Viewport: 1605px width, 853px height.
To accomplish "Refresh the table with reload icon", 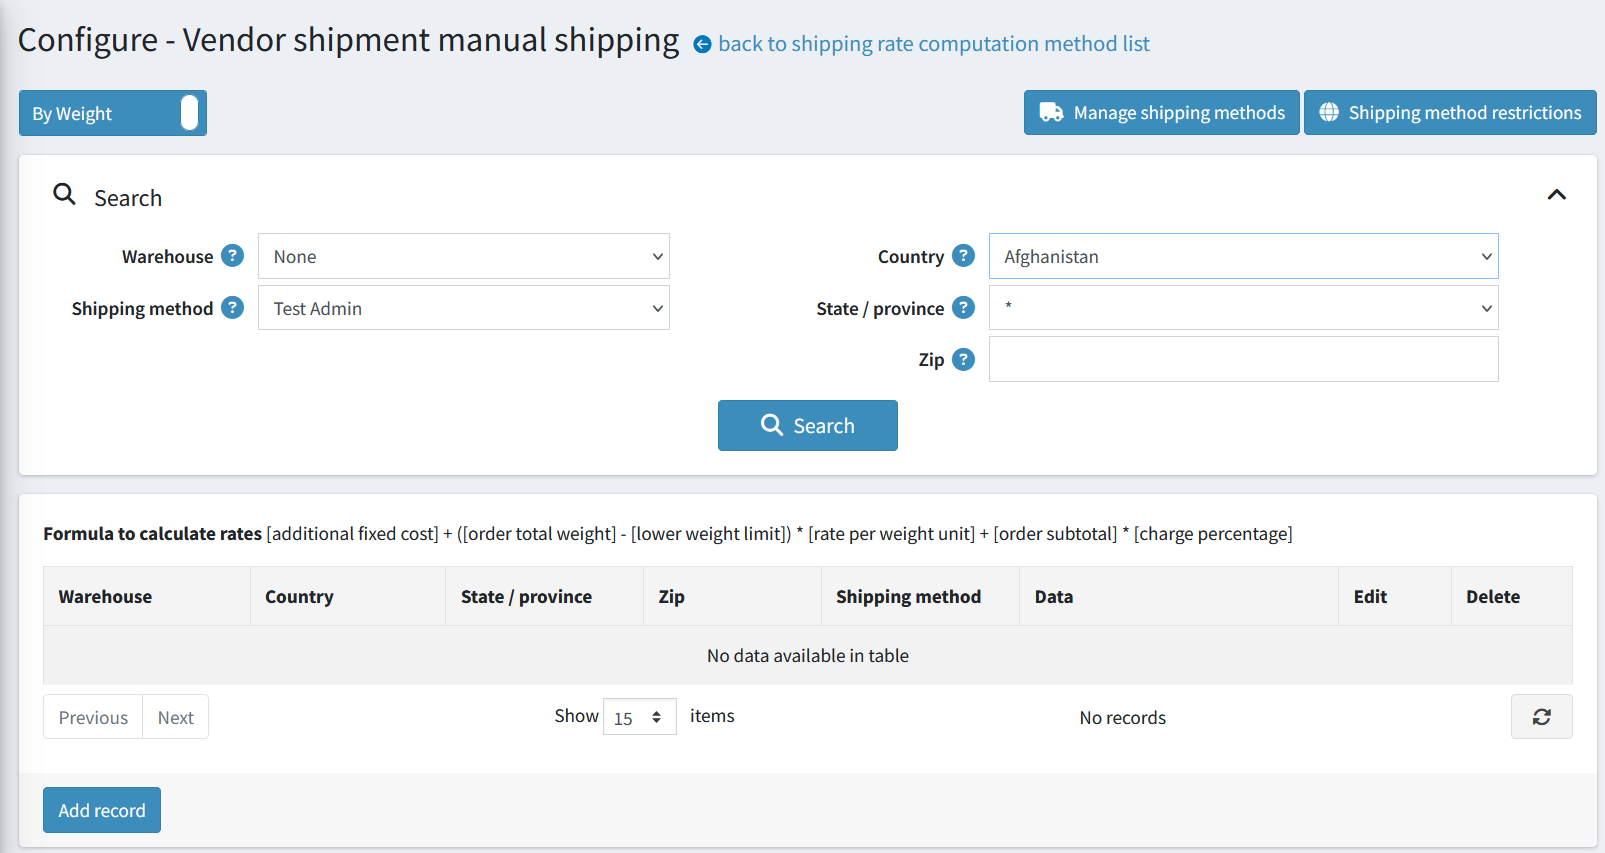I will (1541, 717).
